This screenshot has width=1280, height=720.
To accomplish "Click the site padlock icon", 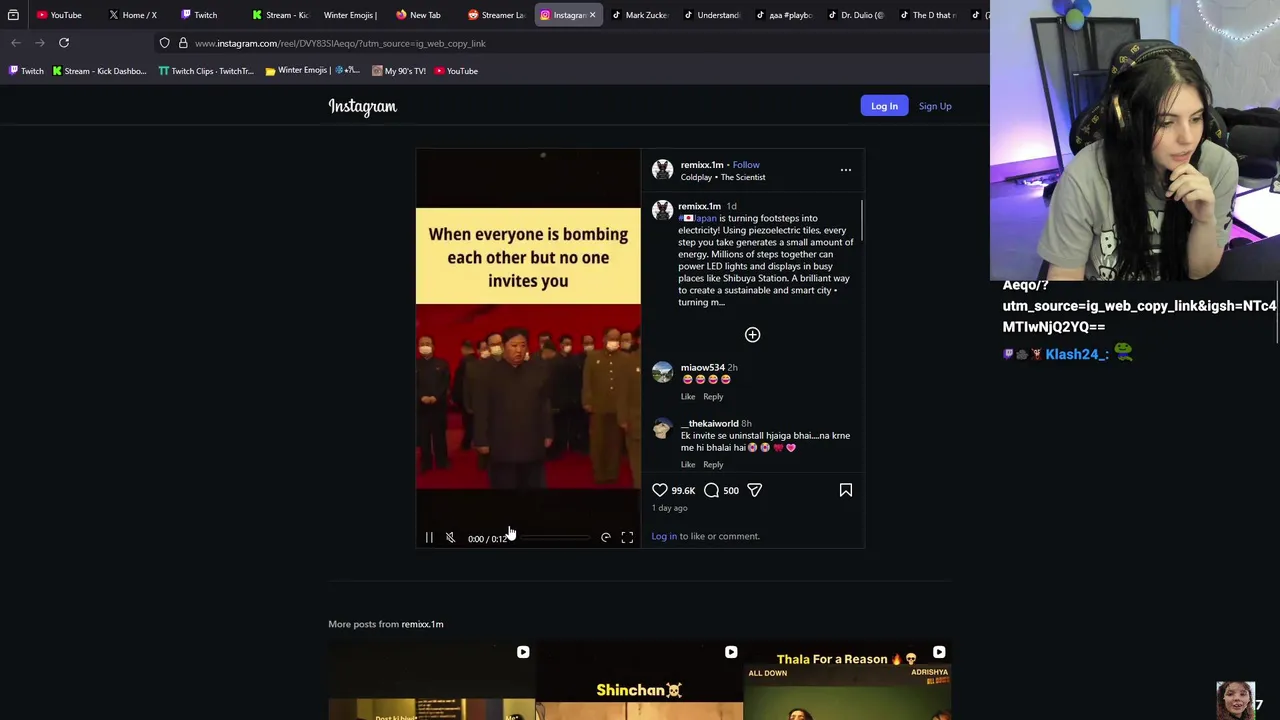I will coord(183,43).
